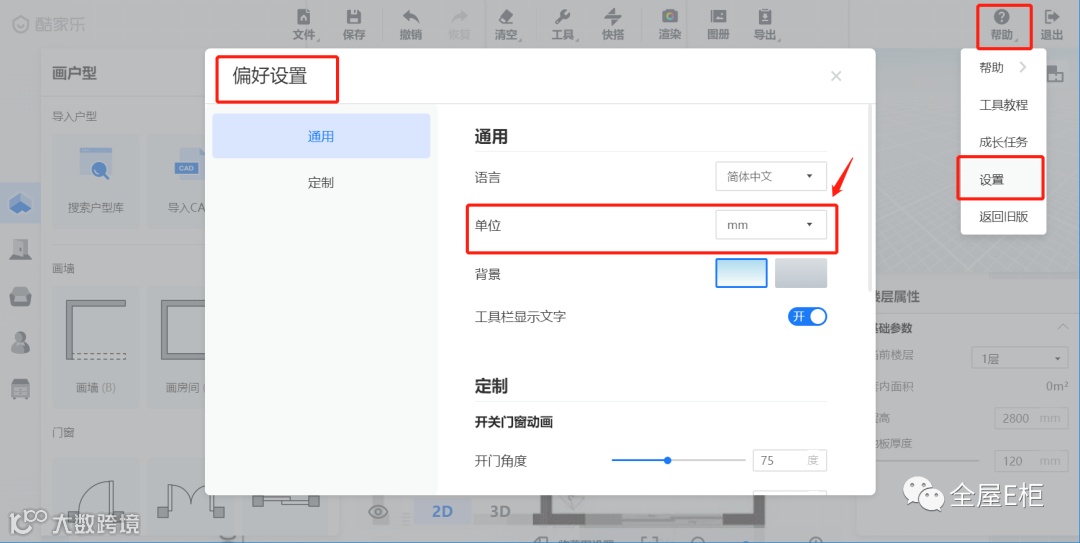Open the 单位 mm dropdown
Screen dimensions: 1080x543
[x=771, y=225]
